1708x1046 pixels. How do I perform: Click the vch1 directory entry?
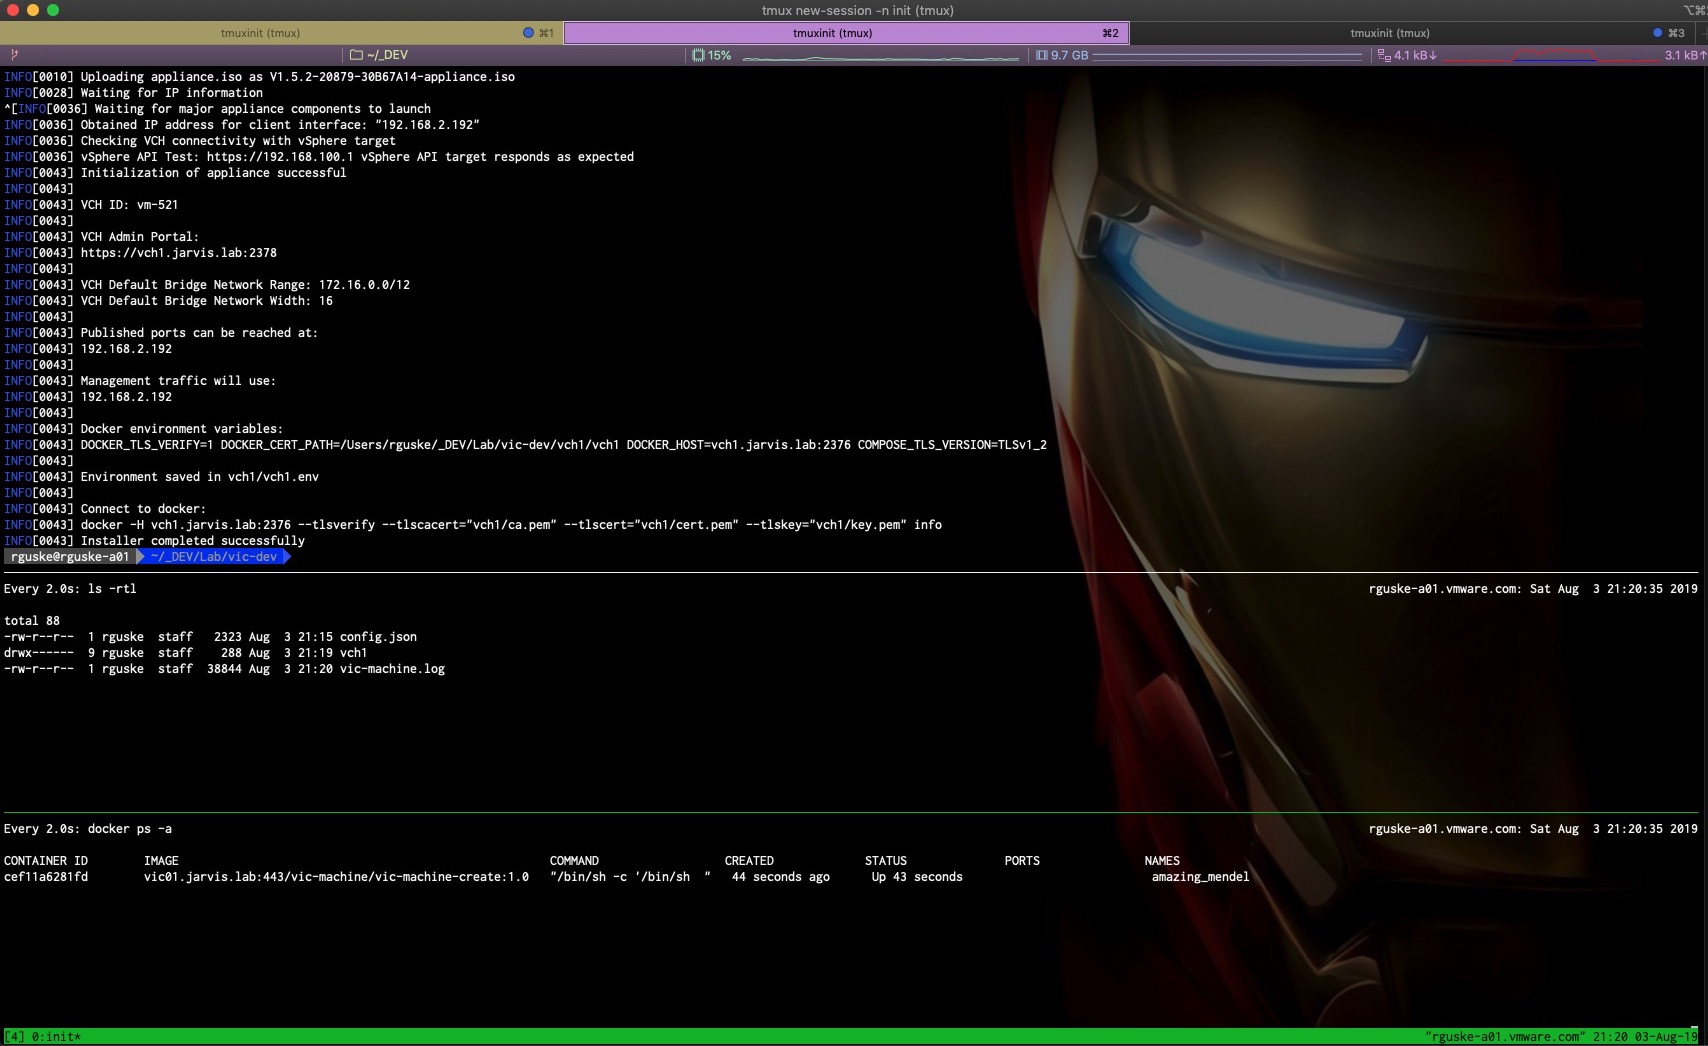click(x=353, y=653)
